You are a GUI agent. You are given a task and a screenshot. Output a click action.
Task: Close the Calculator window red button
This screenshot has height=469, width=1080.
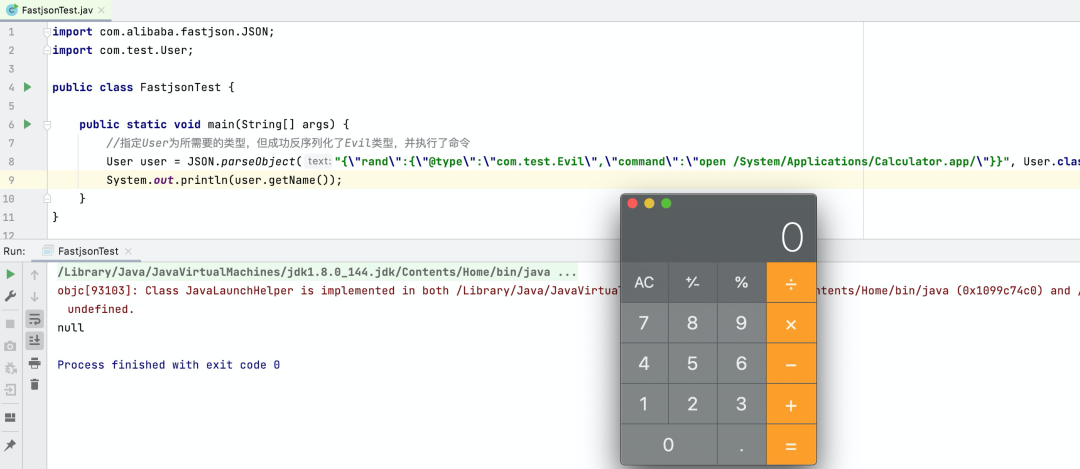coord(632,203)
